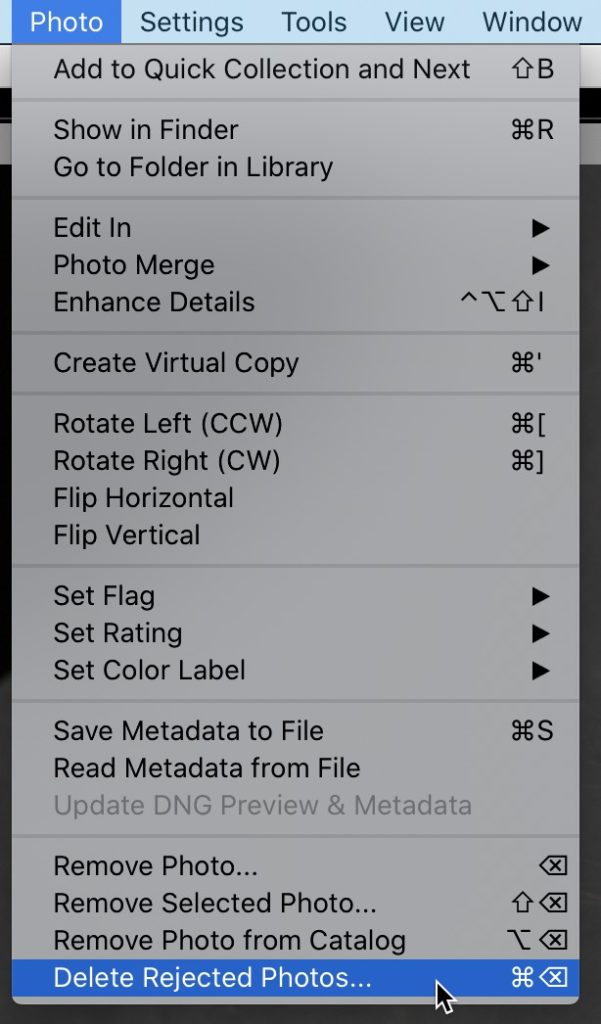This screenshot has height=1024, width=601.
Task: Select Save Metadata to File
Action: pos(188,731)
